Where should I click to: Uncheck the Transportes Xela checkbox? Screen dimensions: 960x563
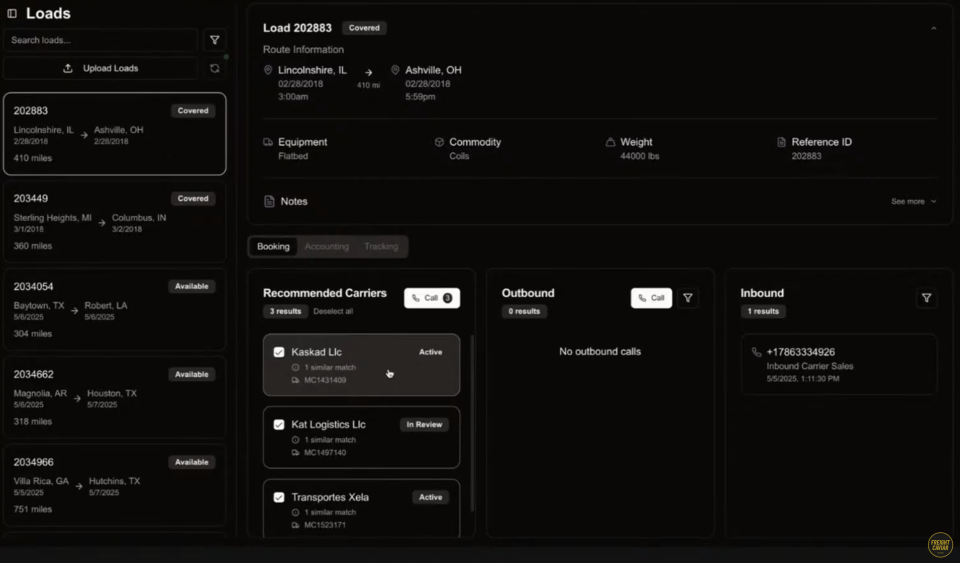pos(279,497)
